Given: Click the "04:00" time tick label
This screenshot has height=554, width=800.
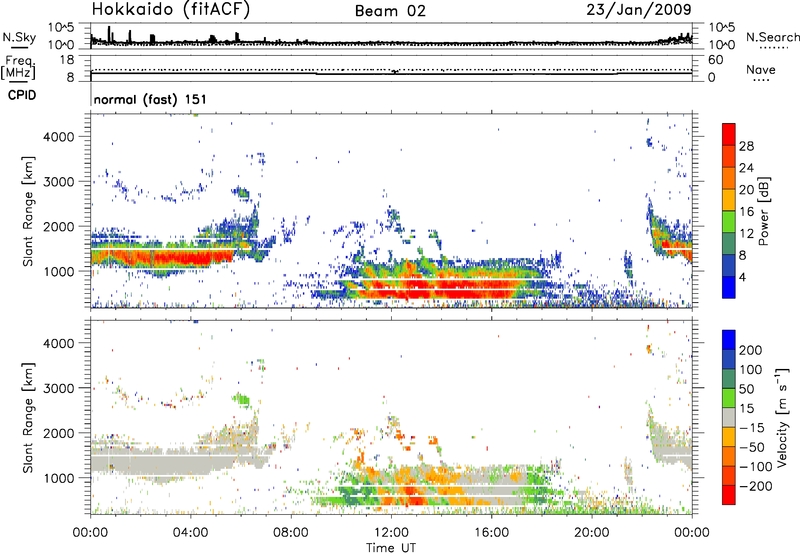Looking at the screenshot, I should [x=190, y=533].
